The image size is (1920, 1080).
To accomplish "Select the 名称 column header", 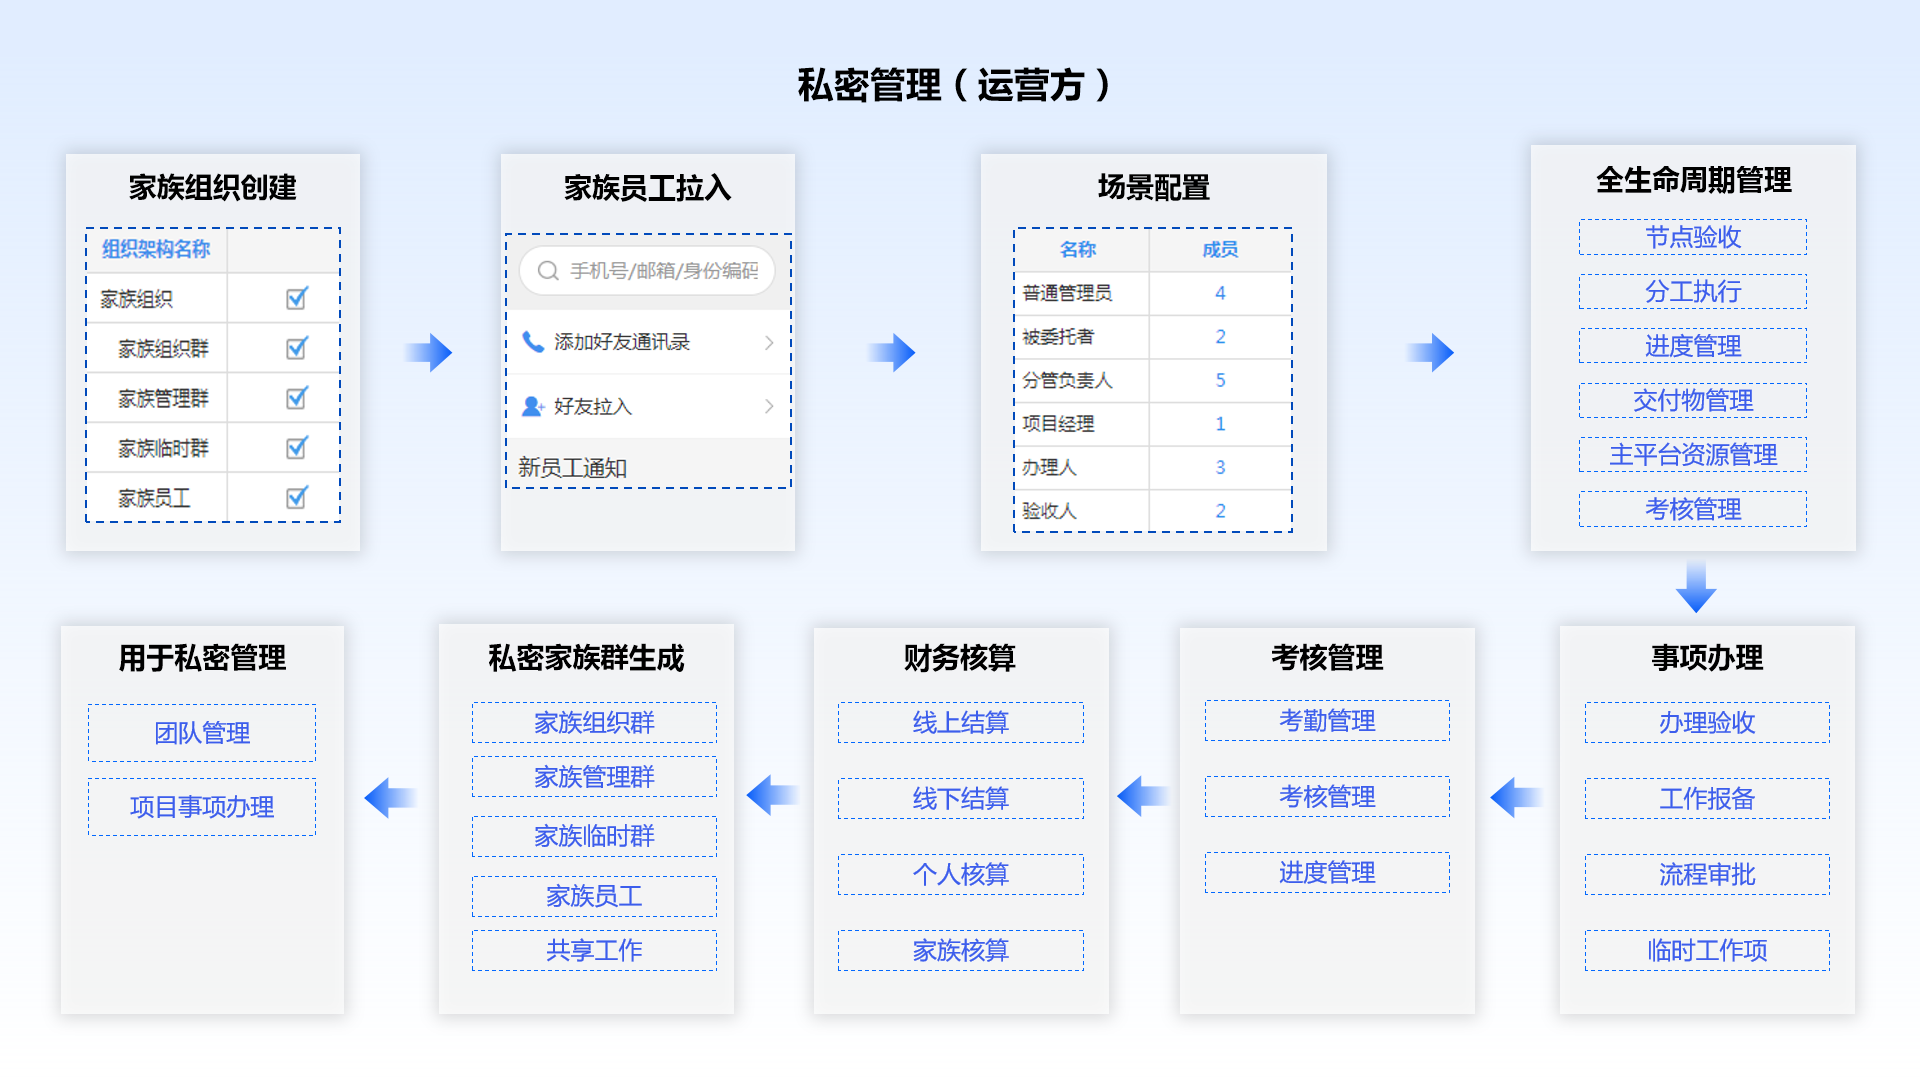I will click(1078, 250).
